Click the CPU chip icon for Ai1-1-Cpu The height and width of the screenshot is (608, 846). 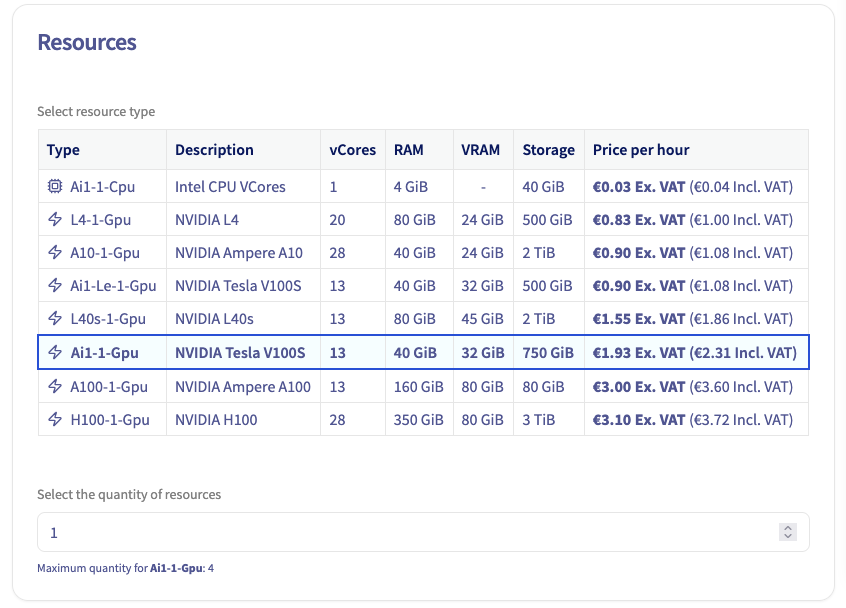(x=55, y=186)
